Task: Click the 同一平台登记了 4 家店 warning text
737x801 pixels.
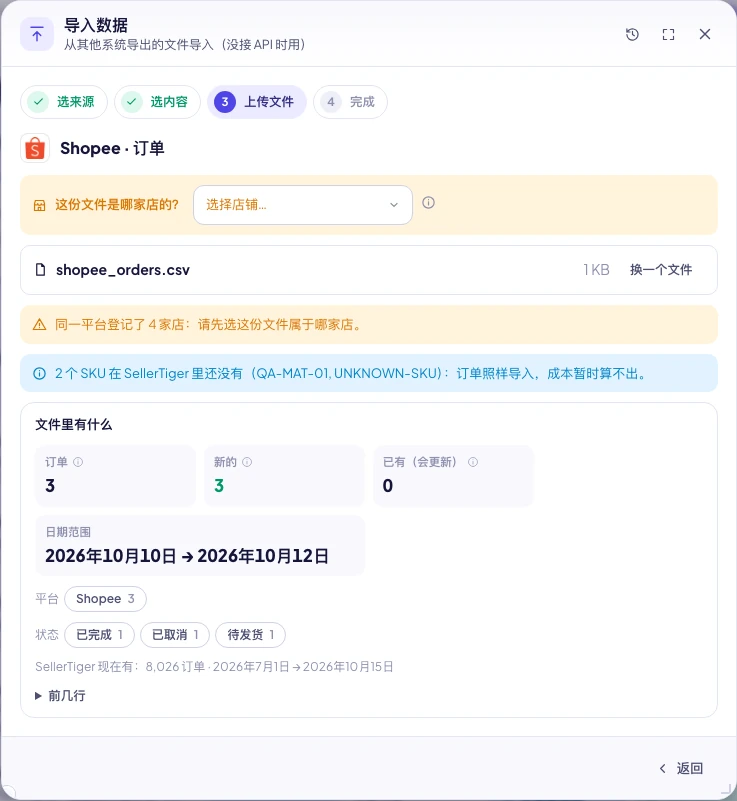Action: (x=208, y=324)
